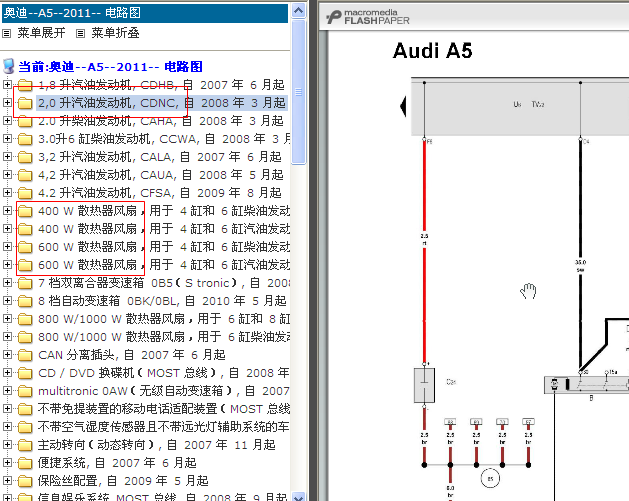Open 便捷系统, 自 2007 年 6 月起 entry
Viewport: 629px width, 501px height.
pyautogui.click(x=117, y=463)
